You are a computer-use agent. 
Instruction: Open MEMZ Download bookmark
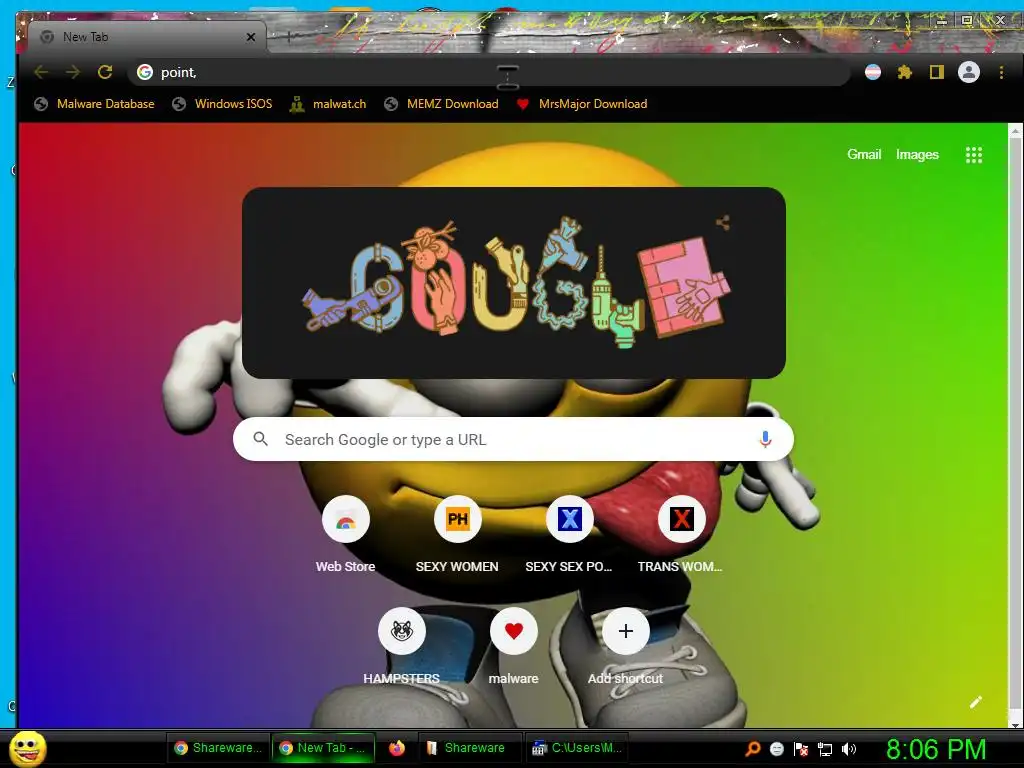click(x=442, y=104)
